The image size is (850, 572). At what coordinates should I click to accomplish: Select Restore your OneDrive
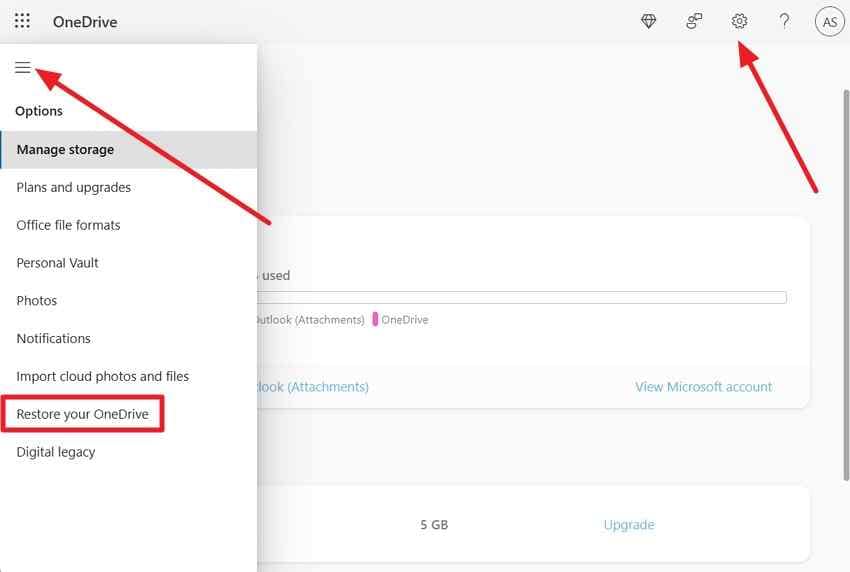pos(82,414)
